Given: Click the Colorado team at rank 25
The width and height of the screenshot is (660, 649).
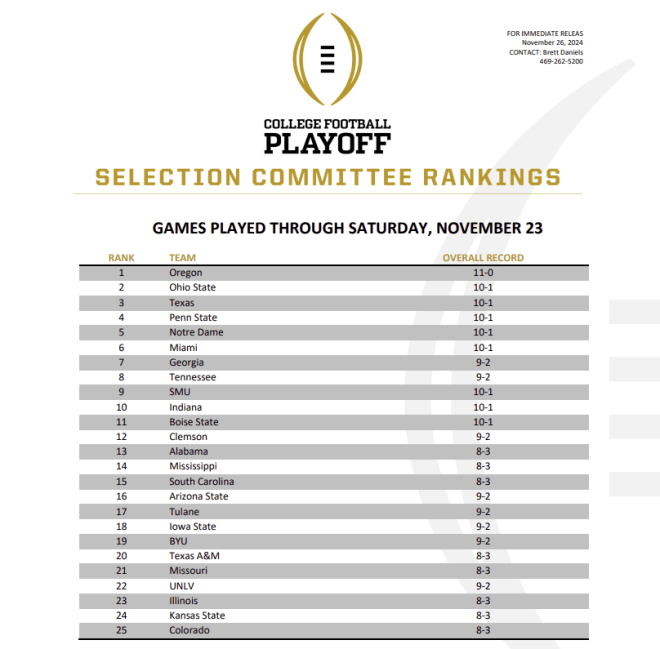Looking at the screenshot, I should pyautogui.click(x=189, y=630).
